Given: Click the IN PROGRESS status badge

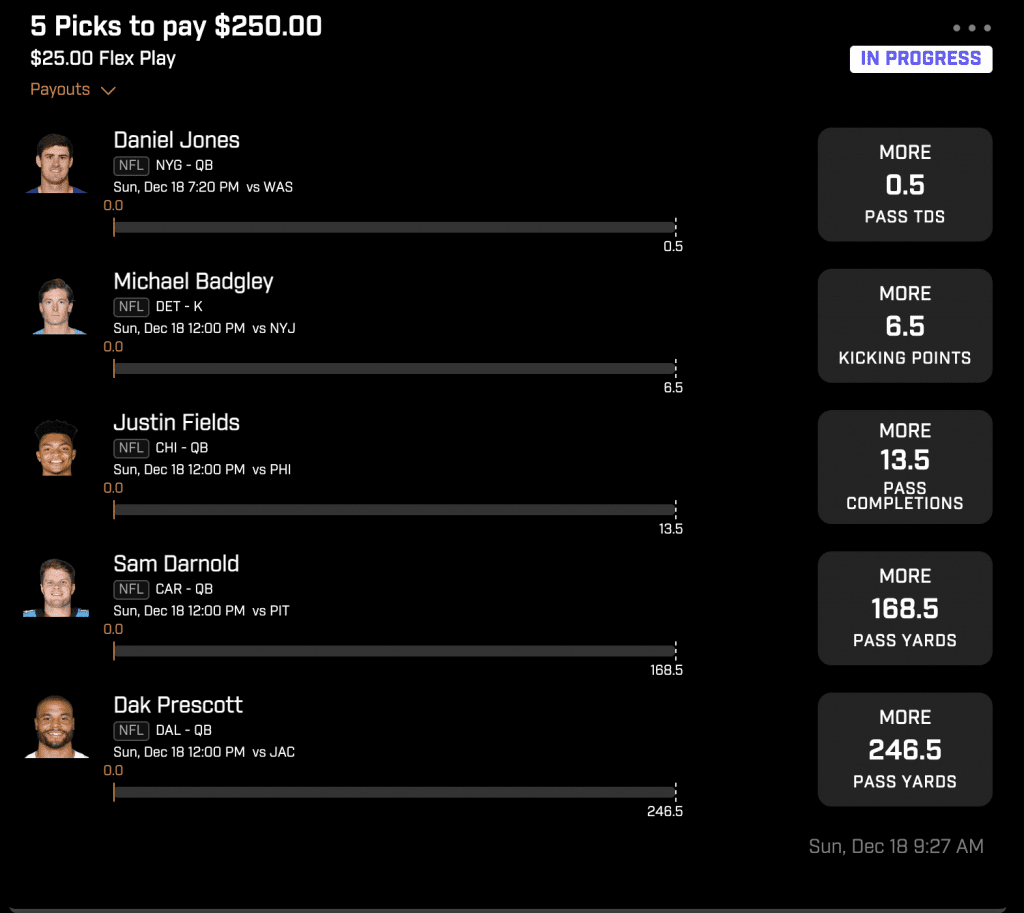Looking at the screenshot, I should pos(920,58).
